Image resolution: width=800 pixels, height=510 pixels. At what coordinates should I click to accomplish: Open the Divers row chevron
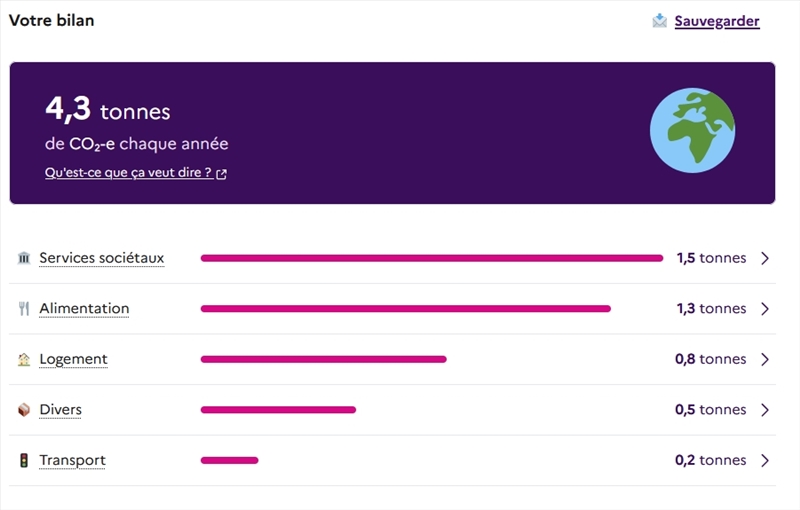[765, 410]
